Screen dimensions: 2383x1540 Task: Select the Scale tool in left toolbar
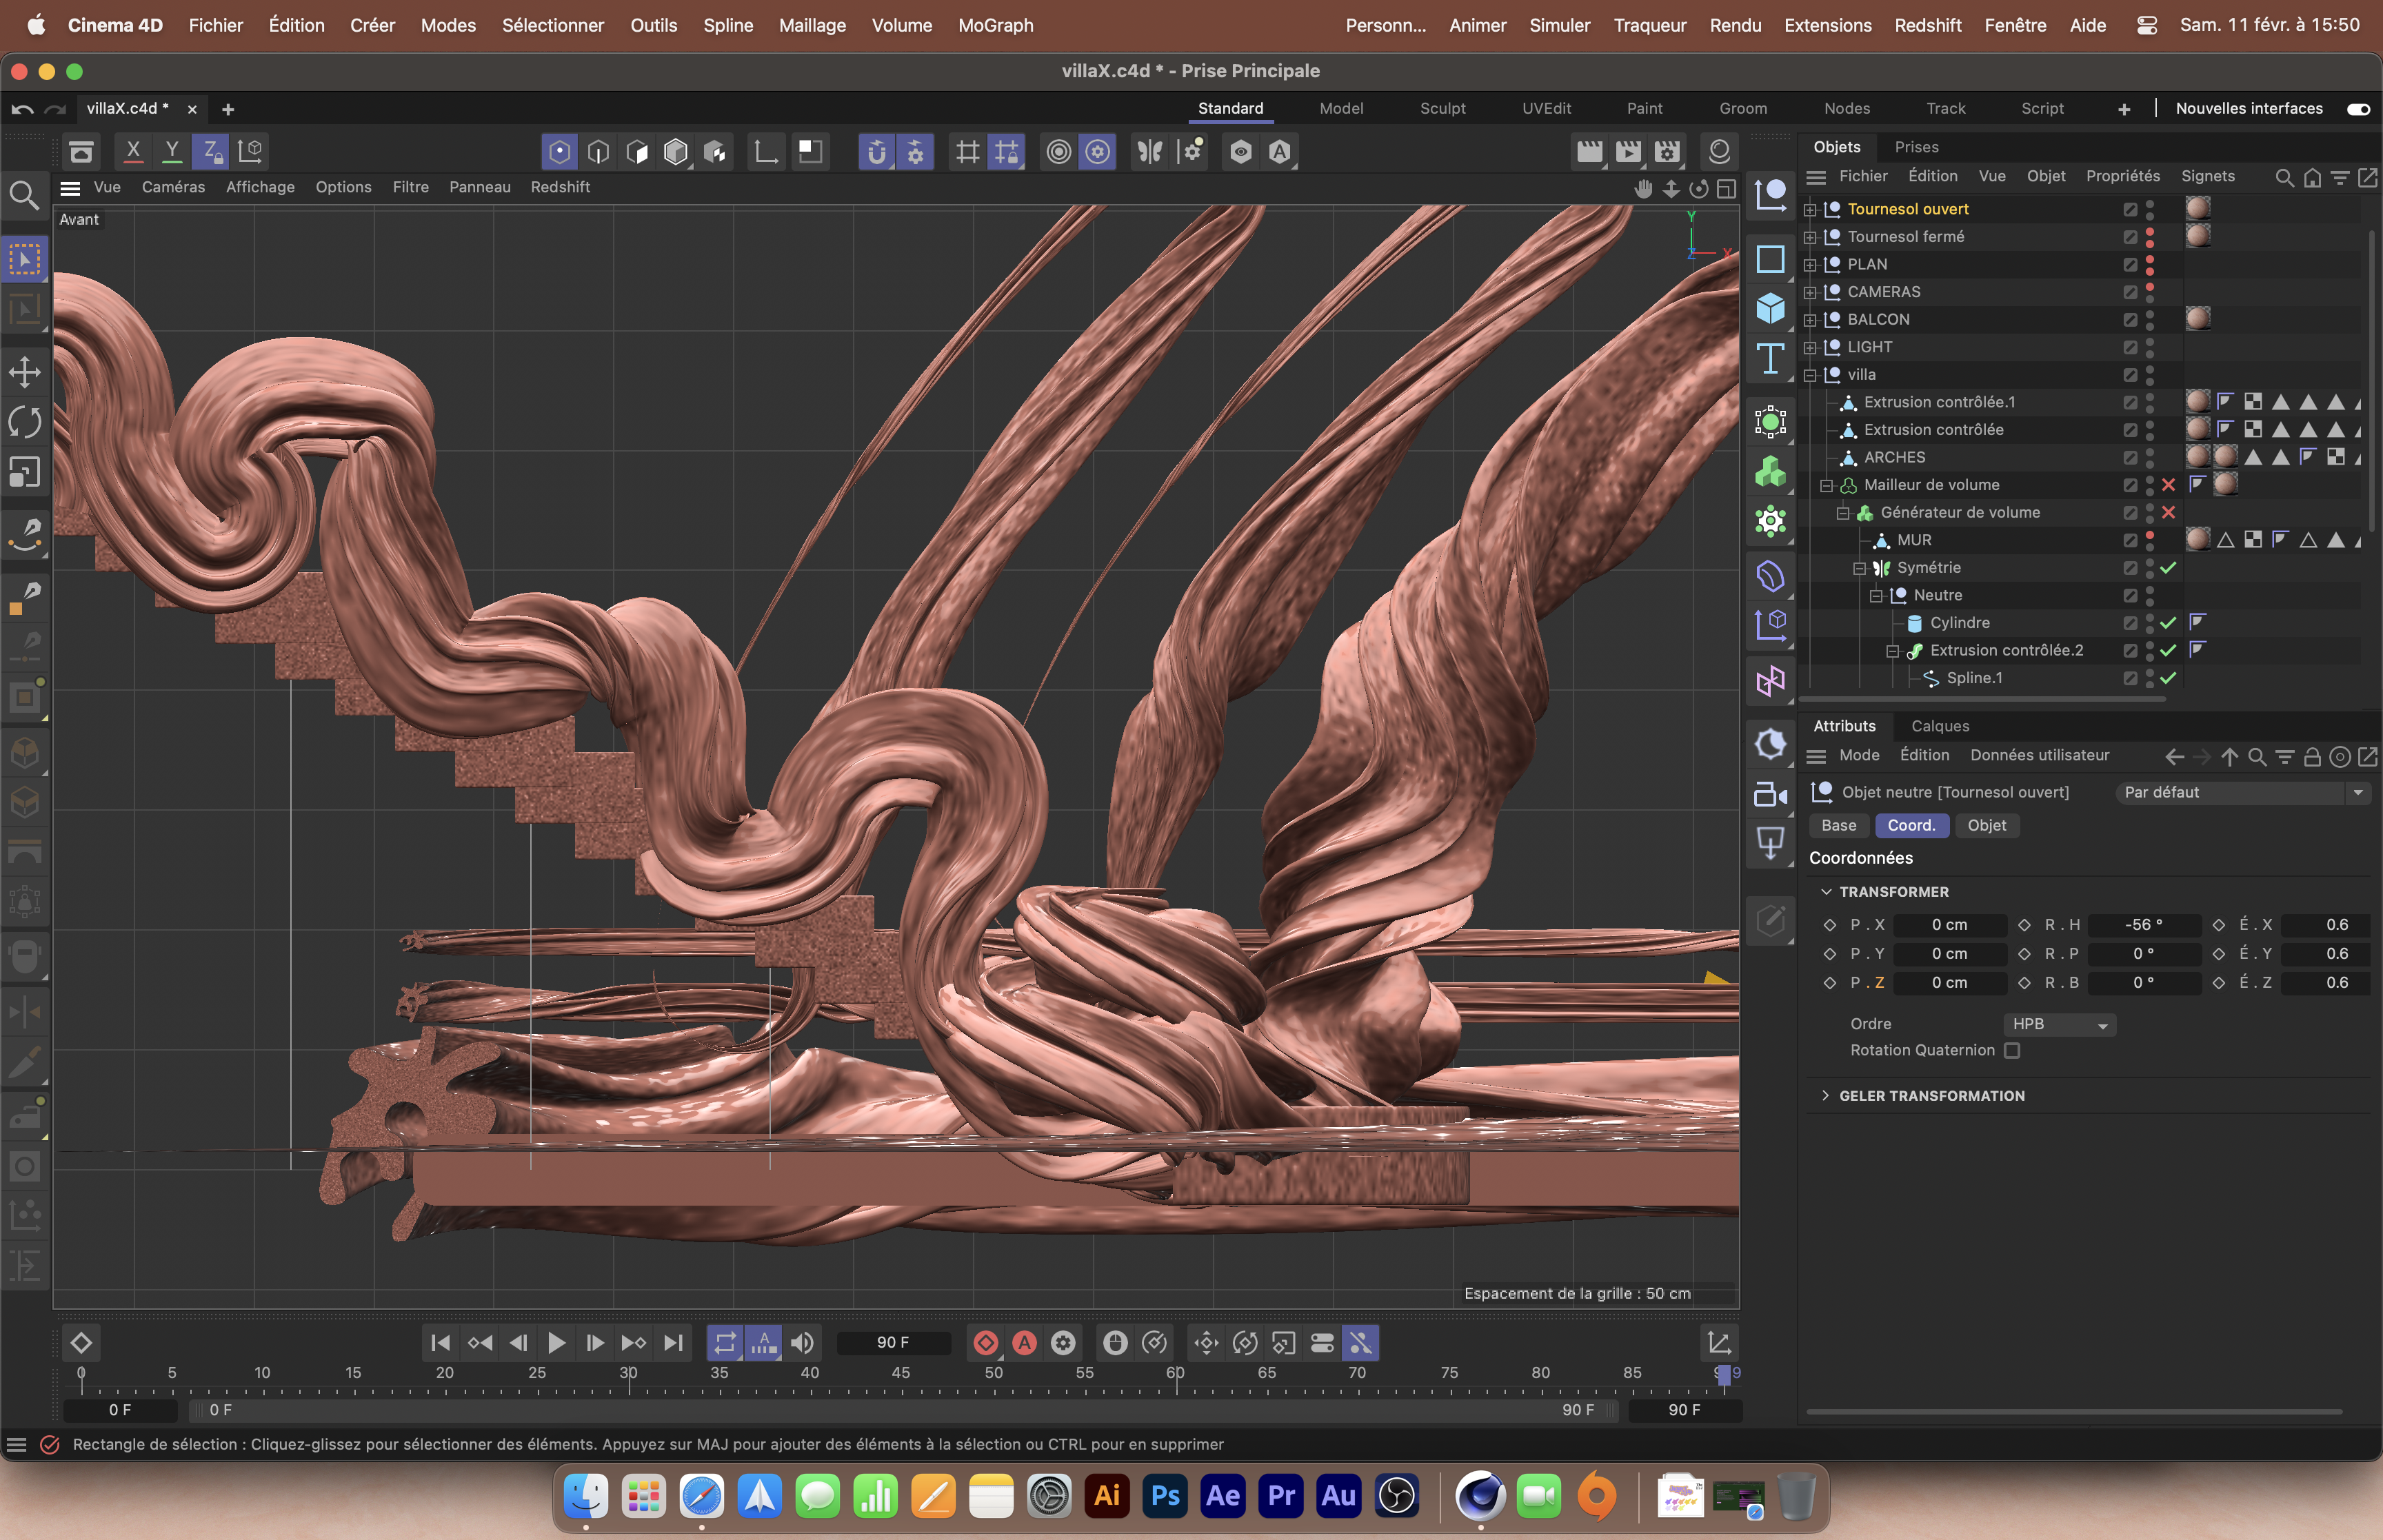coord(25,471)
